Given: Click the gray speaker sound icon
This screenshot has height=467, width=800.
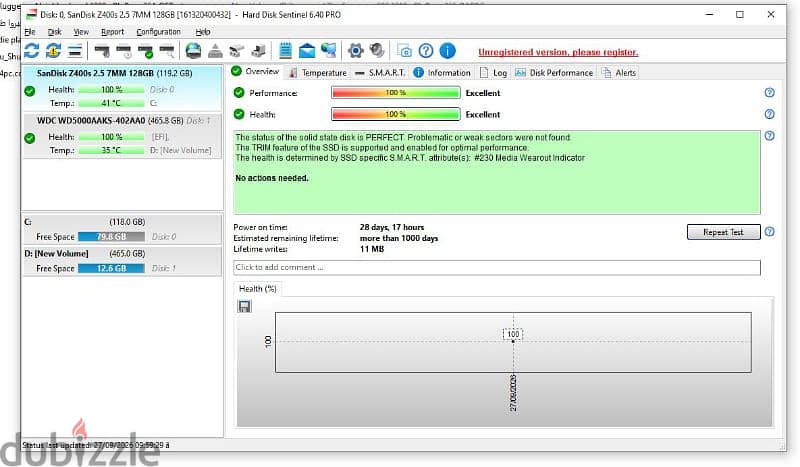Looking at the screenshot, I should click(x=377, y=51).
